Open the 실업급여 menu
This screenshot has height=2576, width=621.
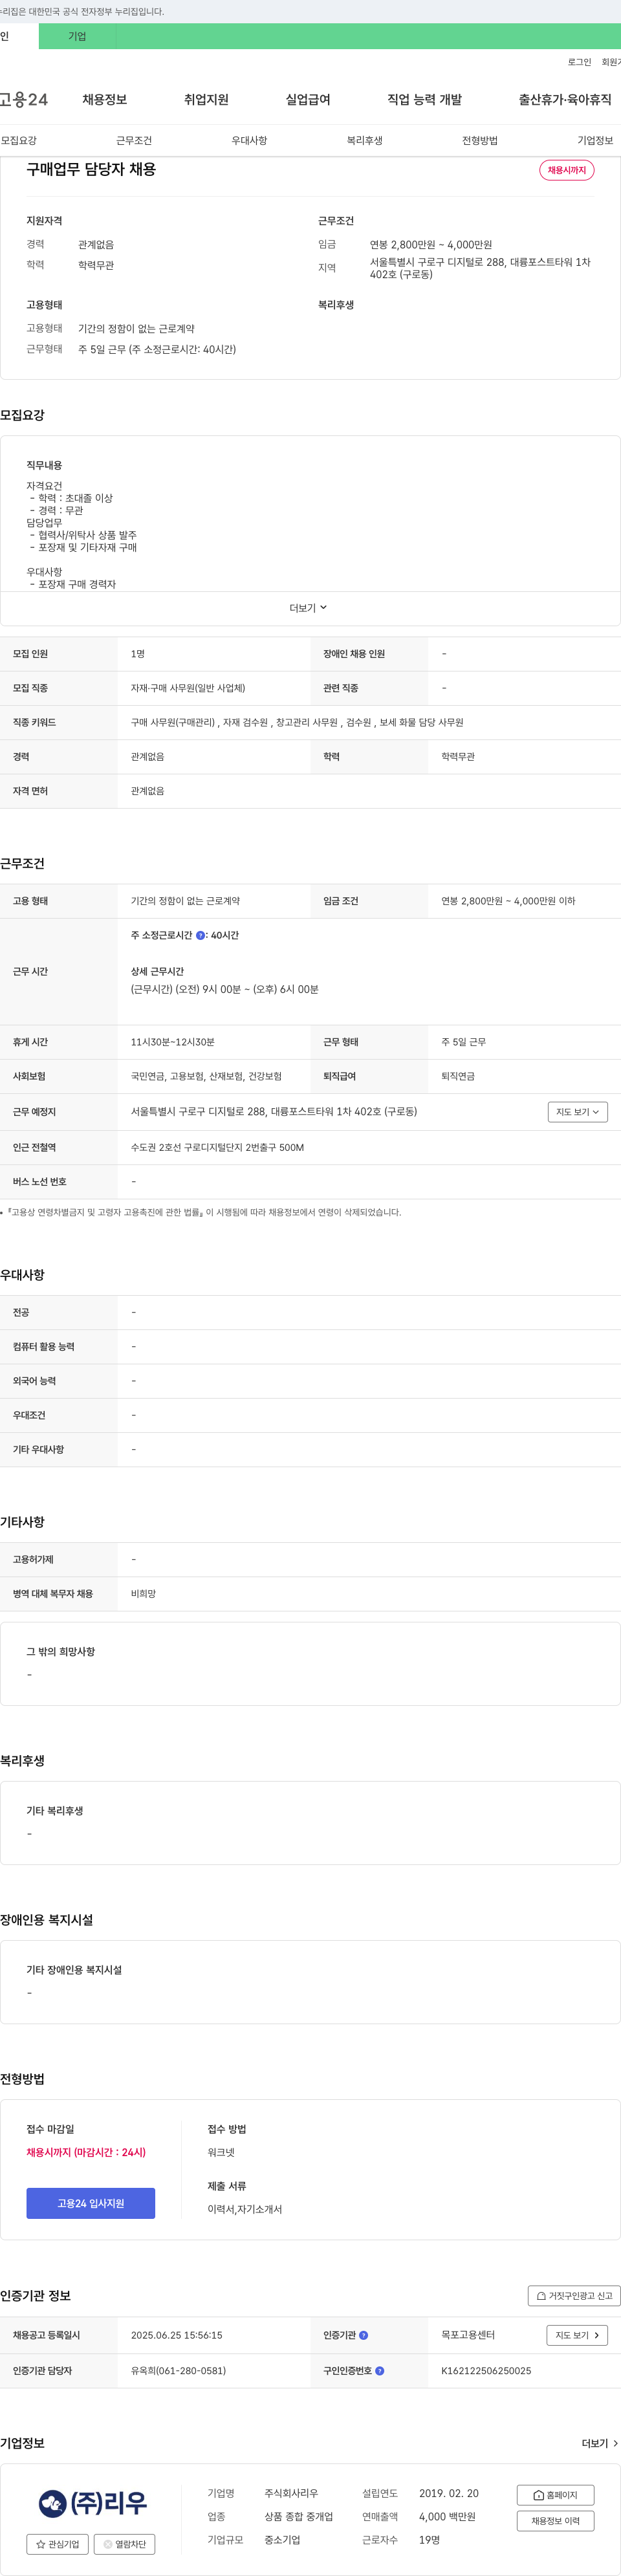(308, 99)
